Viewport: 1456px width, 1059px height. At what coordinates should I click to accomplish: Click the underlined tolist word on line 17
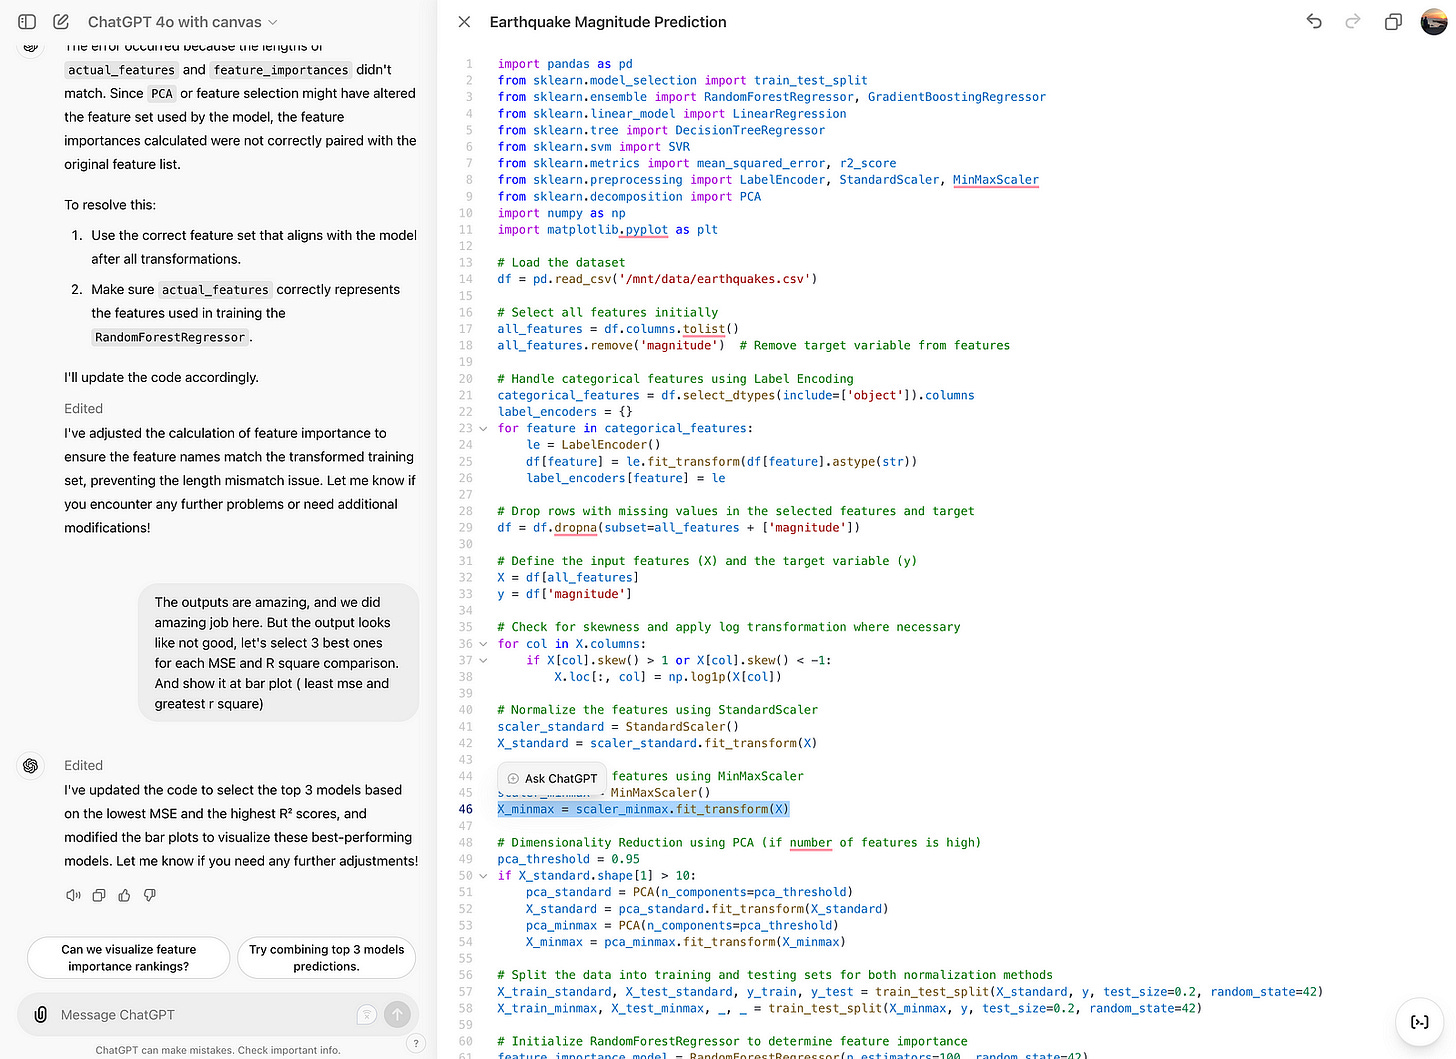[704, 329]
